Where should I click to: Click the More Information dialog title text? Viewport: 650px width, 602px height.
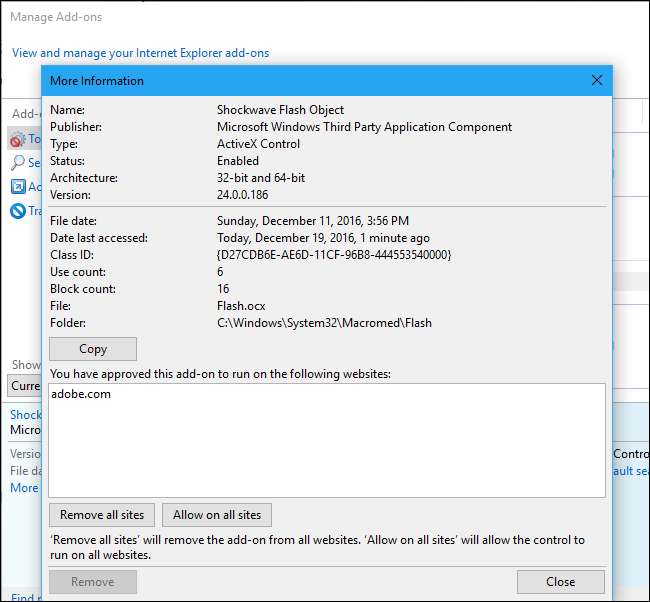click(x=97, y=81)
